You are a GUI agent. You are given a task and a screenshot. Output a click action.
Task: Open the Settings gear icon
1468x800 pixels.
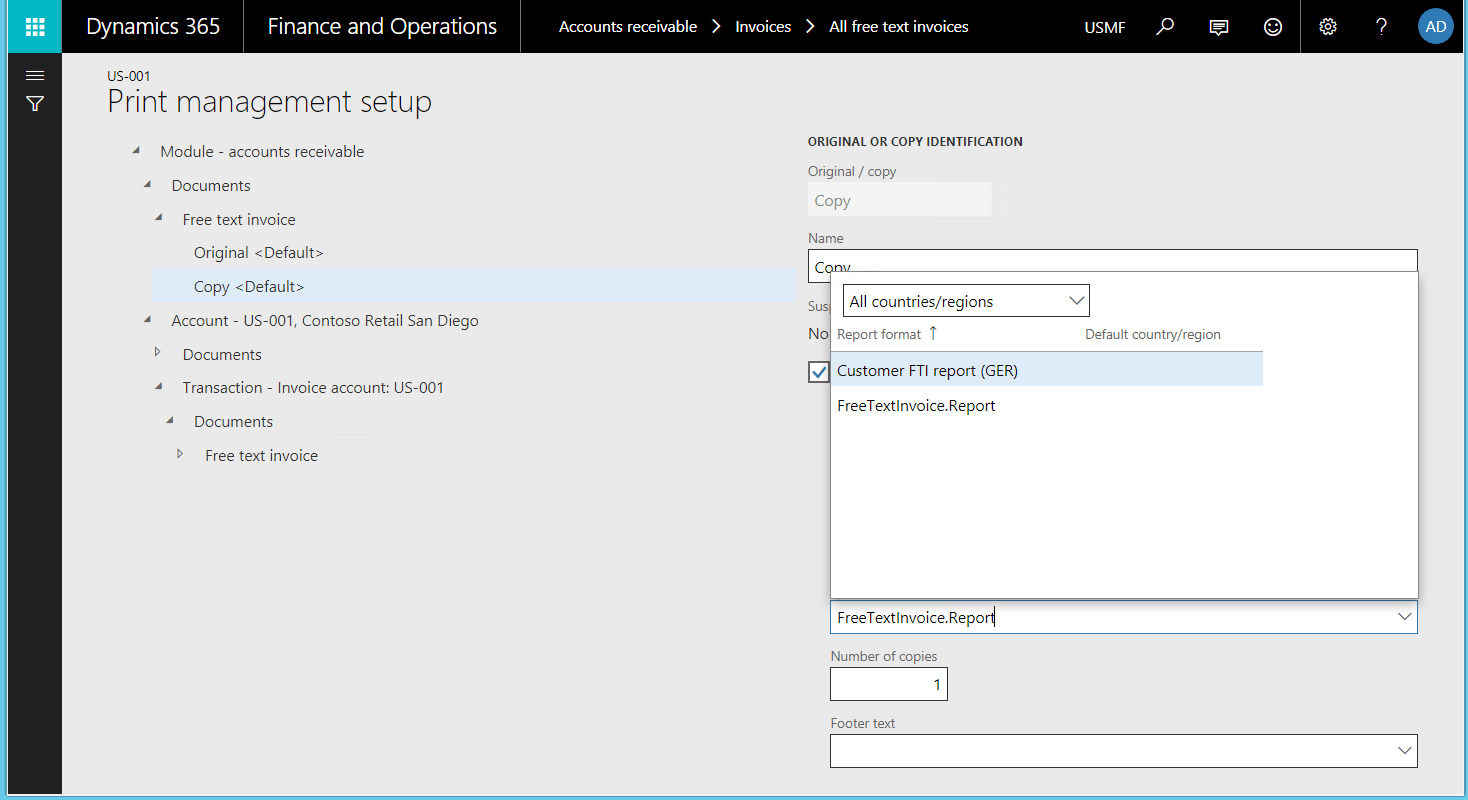pos(1327,26)
